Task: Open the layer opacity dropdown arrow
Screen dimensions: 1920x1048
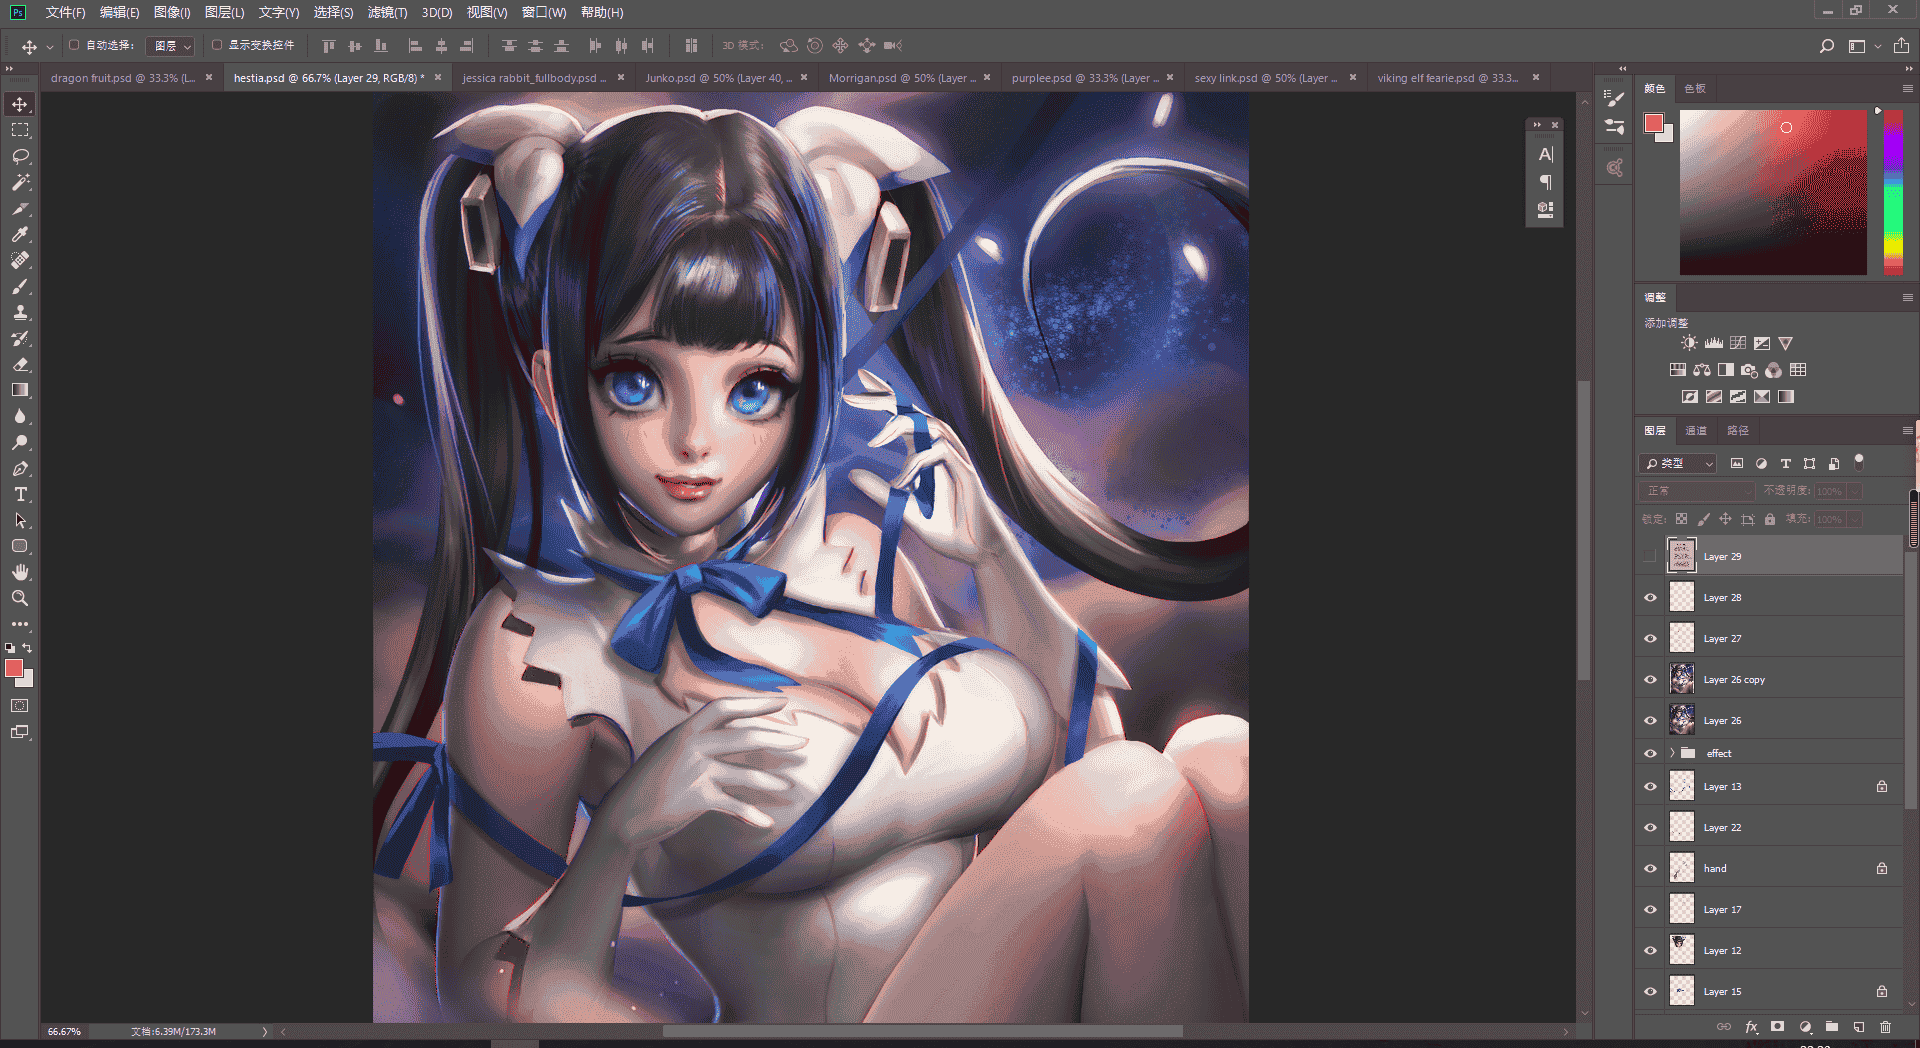Action: tap(1855, 491)
